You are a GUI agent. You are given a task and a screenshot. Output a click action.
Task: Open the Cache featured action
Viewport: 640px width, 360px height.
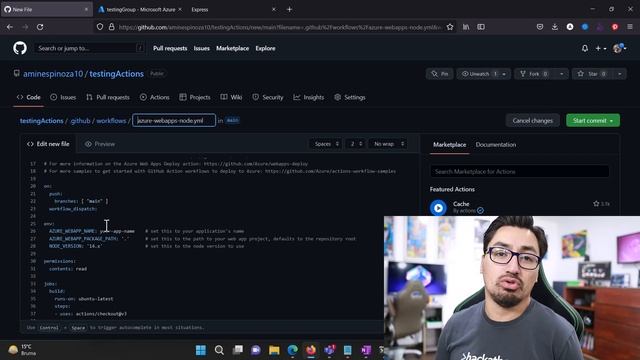point(461,204)
